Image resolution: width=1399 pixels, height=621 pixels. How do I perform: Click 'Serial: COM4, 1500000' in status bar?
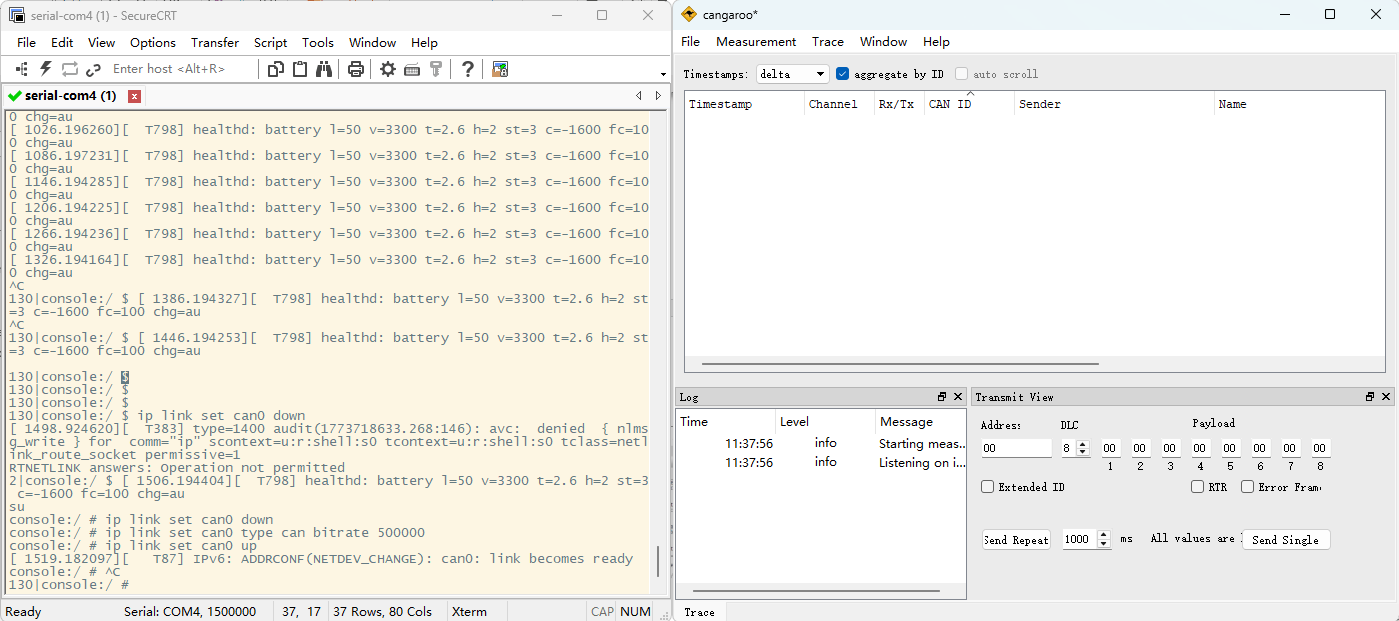[x=190, y=611]
